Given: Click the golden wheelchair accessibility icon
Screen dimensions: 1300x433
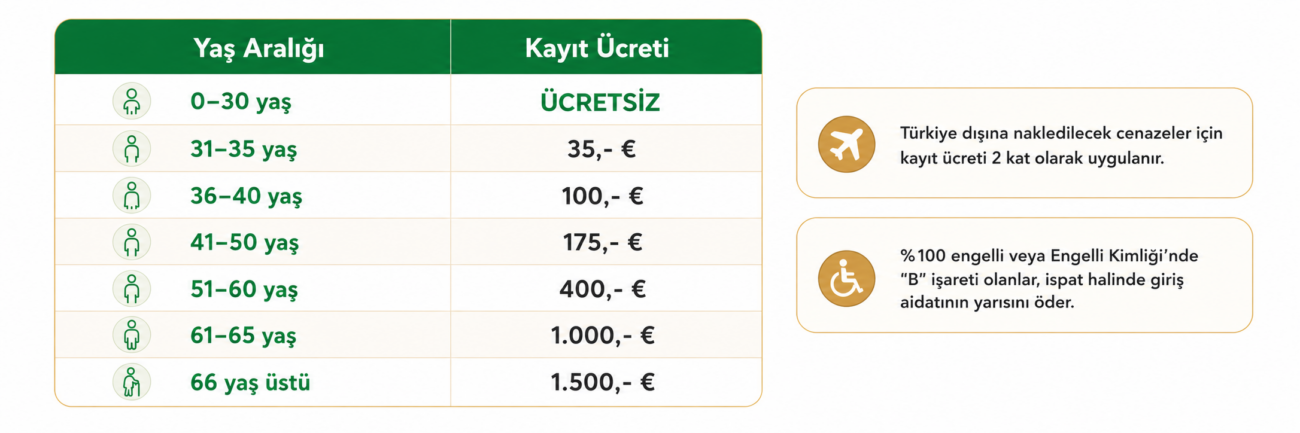Looking at the screenshot, I should [x=846, y=276].
